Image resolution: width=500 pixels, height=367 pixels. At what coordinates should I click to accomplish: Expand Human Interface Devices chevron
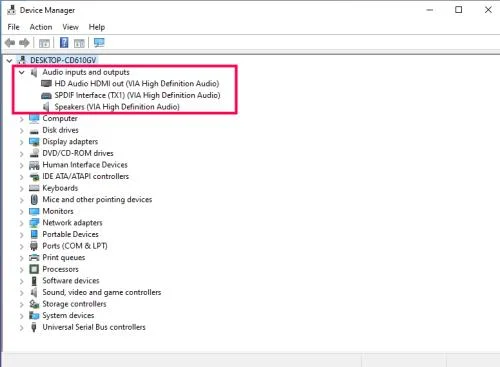[22, 165]
